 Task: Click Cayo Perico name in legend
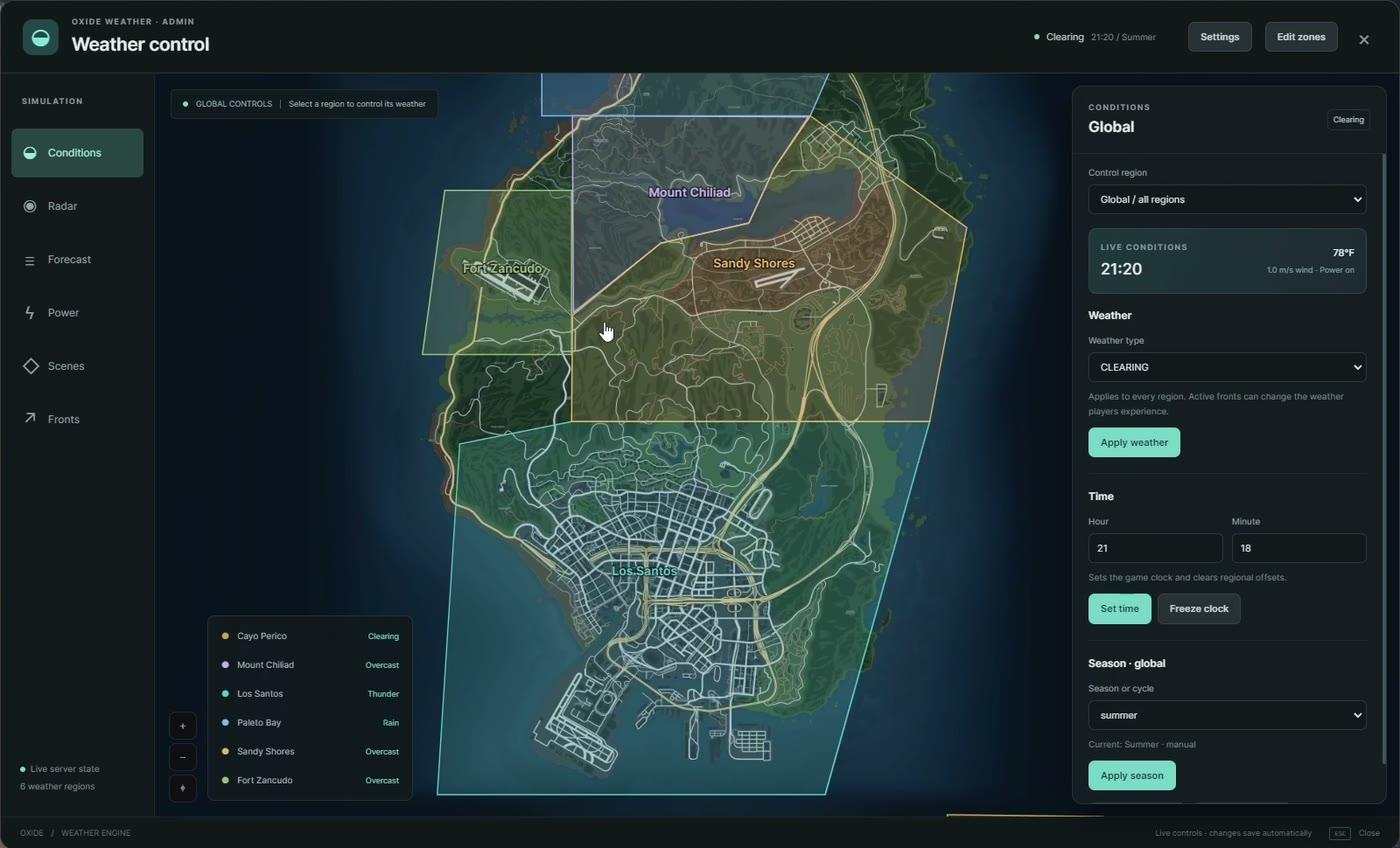coord(262,636)
